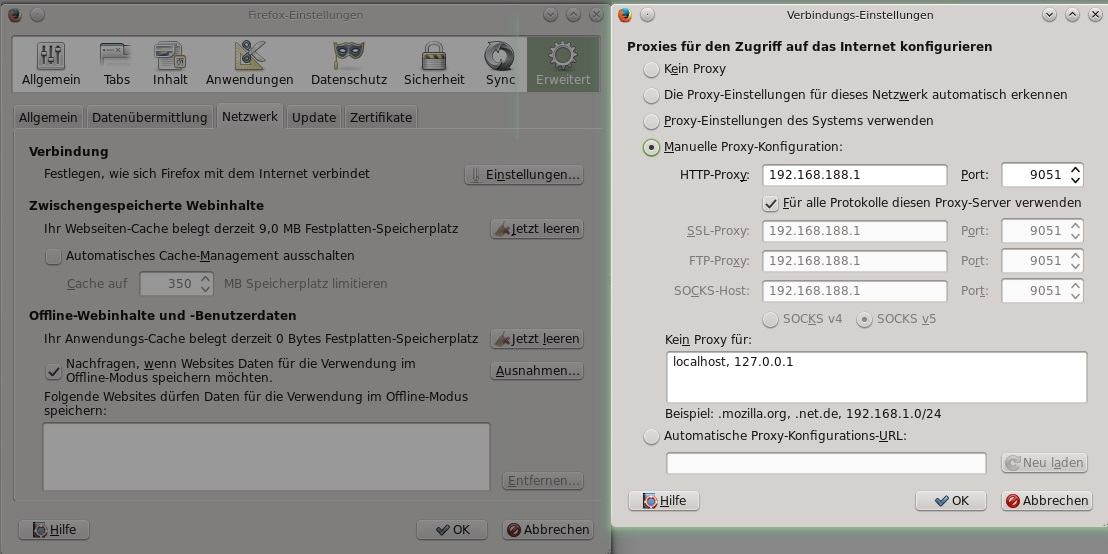Click FTP-Proxy port stepper arrows
This screenshot has width=1108, height=554.
pyautogui.click(x=1075, y=261)
